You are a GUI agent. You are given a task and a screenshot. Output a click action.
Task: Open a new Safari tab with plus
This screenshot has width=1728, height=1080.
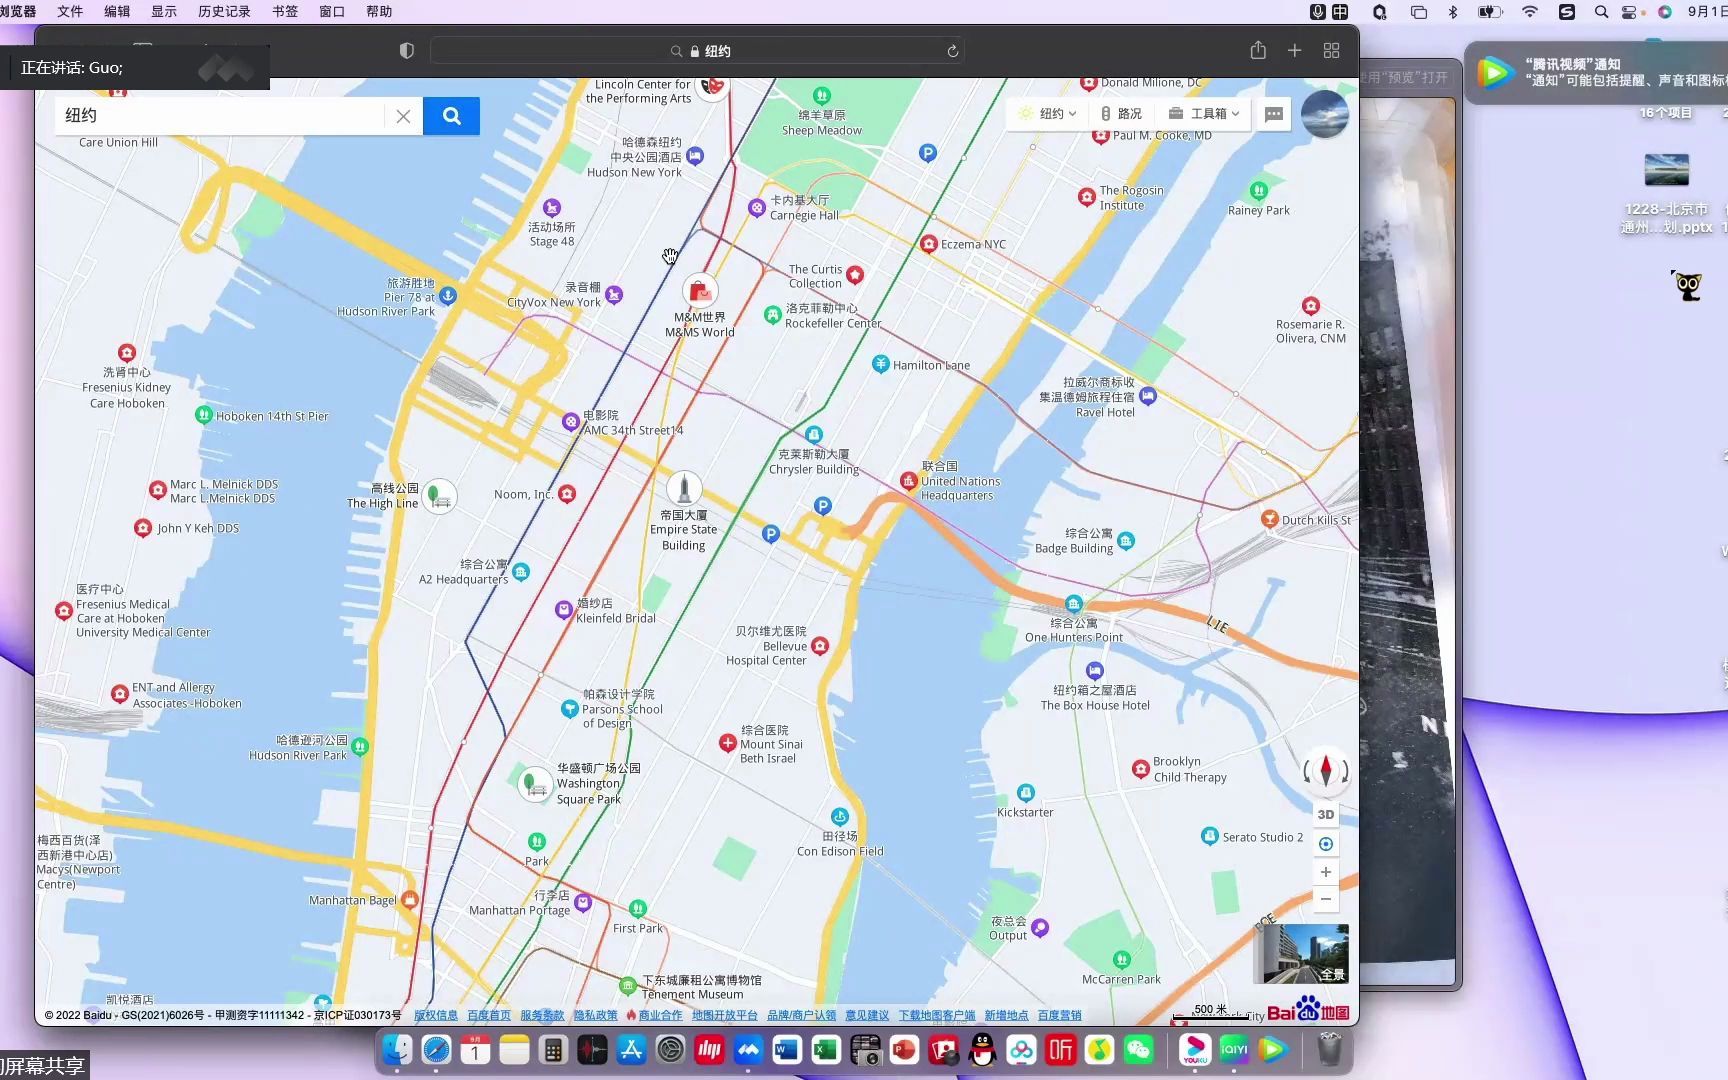1294,50
